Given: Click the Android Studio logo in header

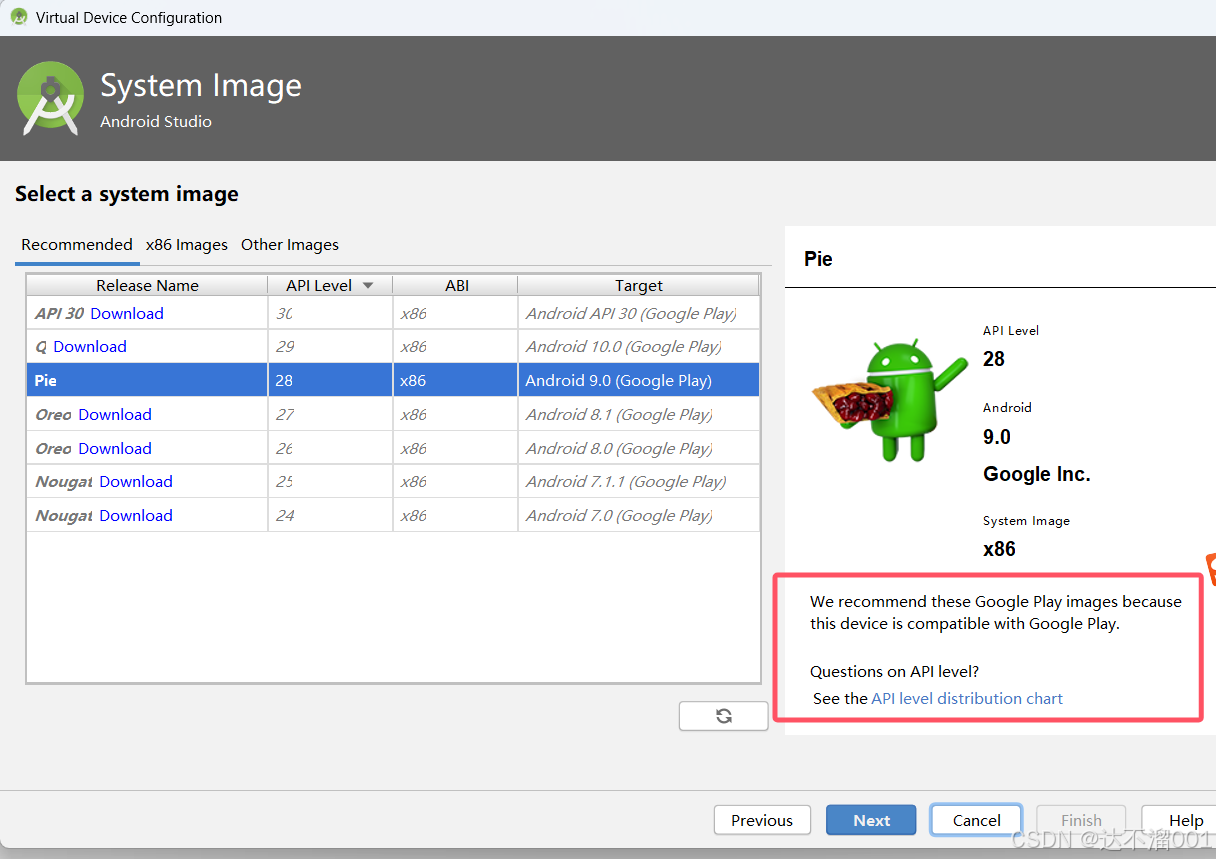Looking at the screenshot, I should pos(51,98).
